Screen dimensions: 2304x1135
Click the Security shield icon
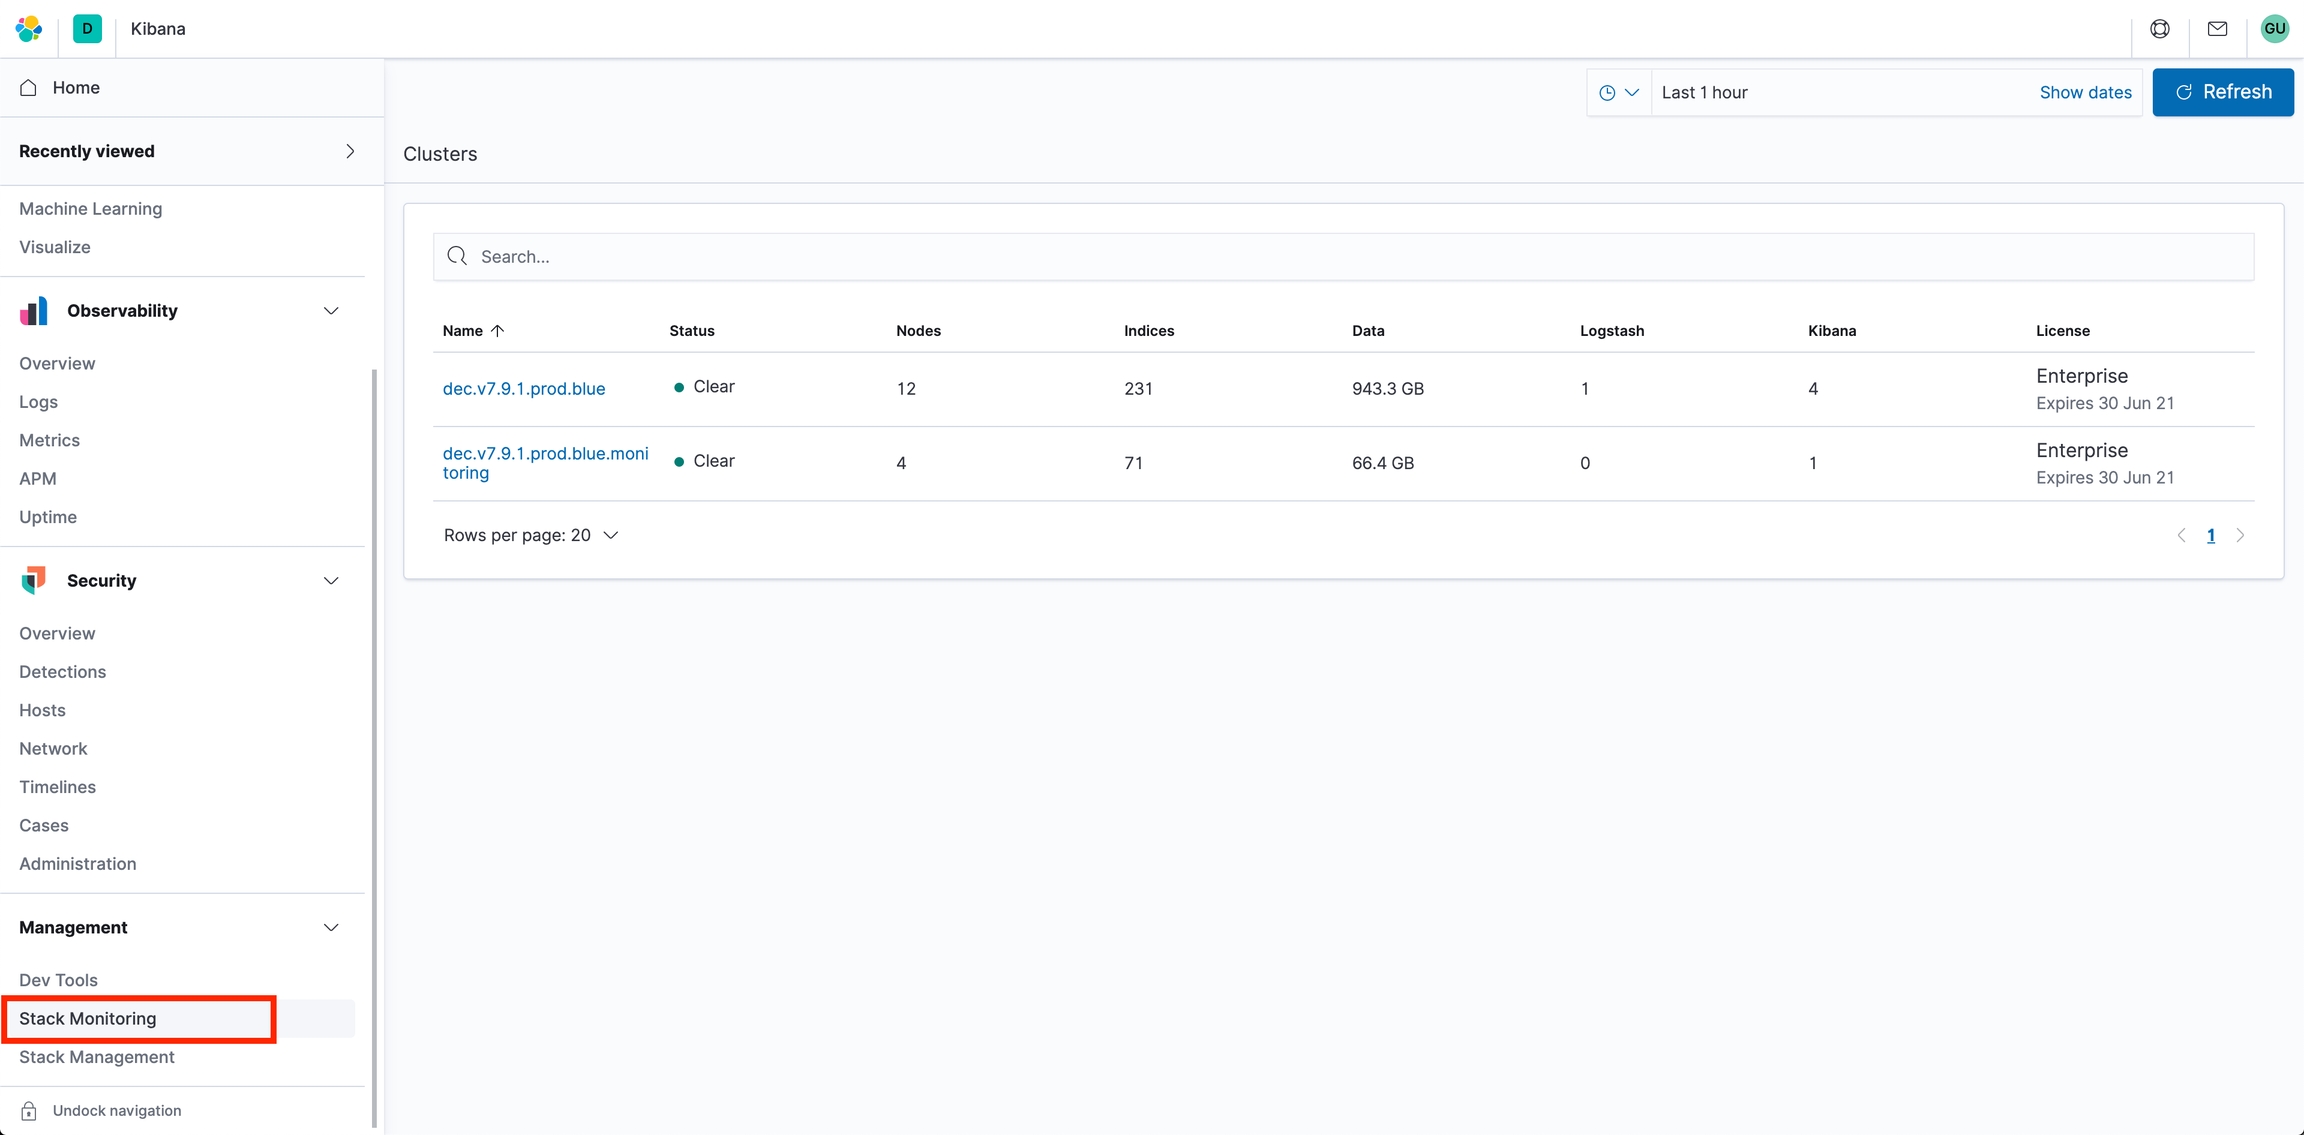[x=34, y=581]
